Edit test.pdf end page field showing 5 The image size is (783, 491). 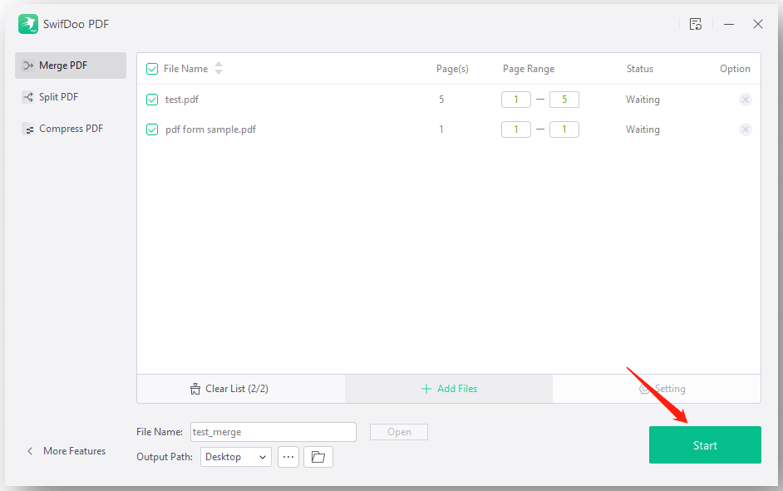[564, 99]
